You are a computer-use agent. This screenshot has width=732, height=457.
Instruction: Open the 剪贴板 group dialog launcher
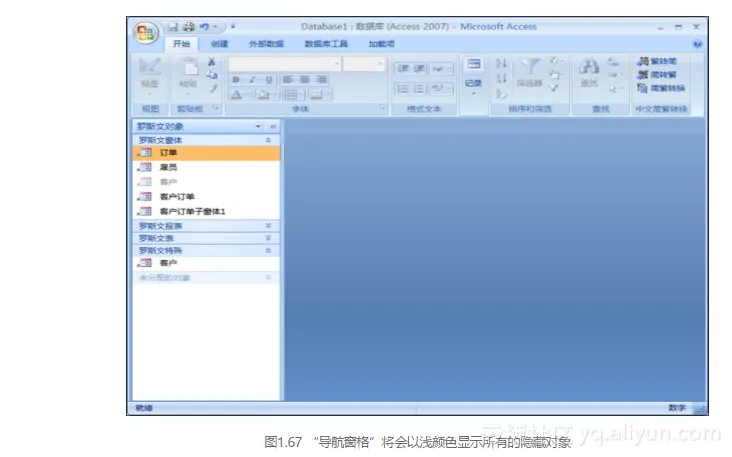215,108
